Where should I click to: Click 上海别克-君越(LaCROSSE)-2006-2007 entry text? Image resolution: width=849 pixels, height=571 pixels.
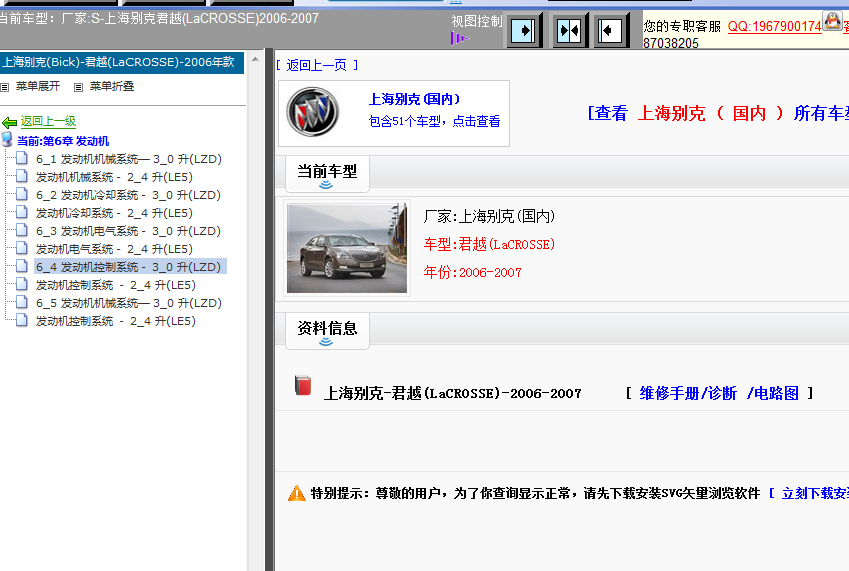coord(452,393)
